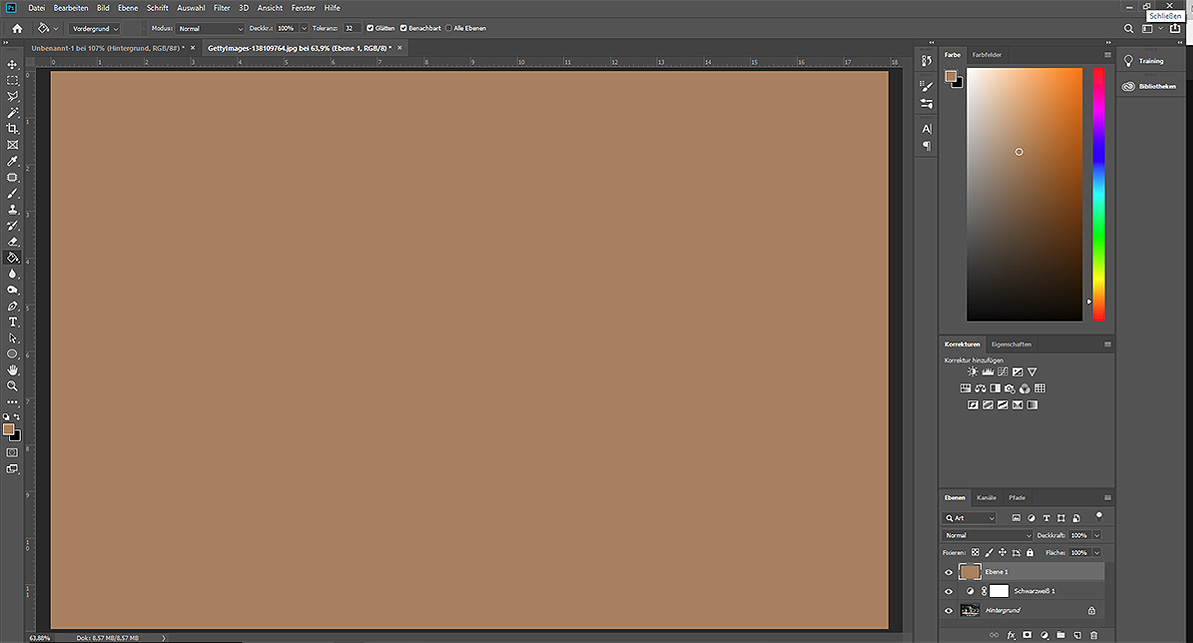The width and height of the screenshot is (1193, 643).
Task: Open the Filter menu
Action: click(221, 7)
